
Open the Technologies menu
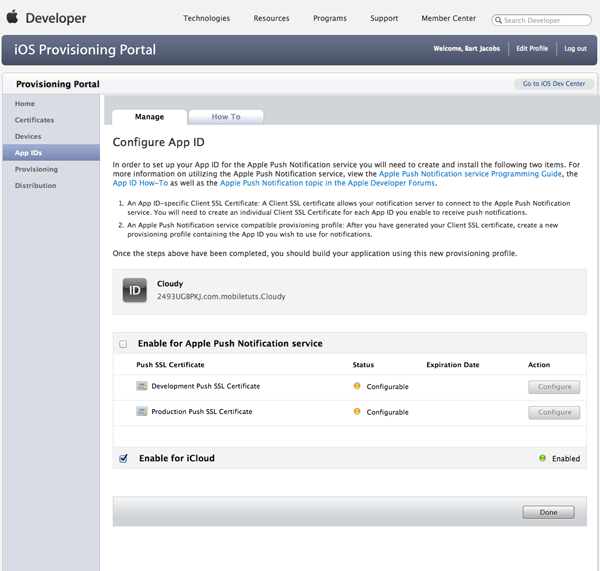(x=206, y=18)
